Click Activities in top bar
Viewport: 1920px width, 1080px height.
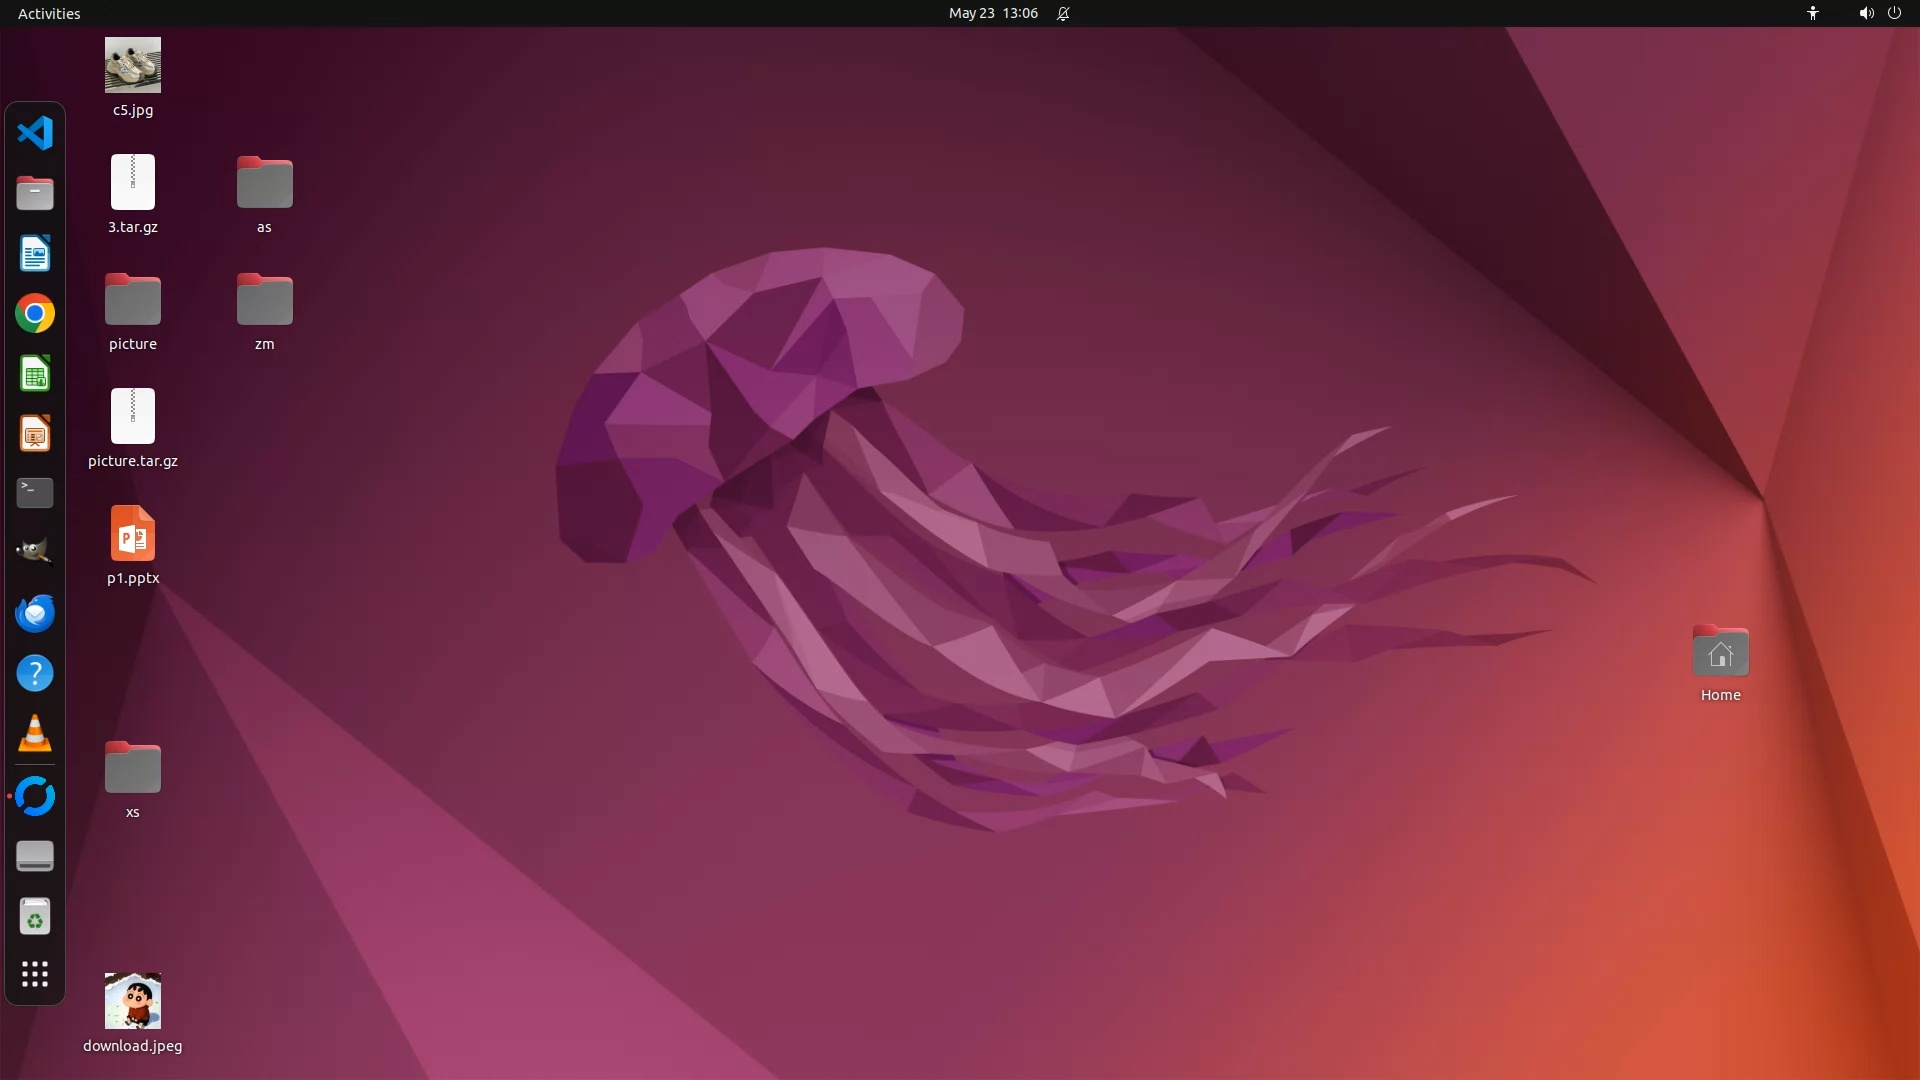click(49, 13)
